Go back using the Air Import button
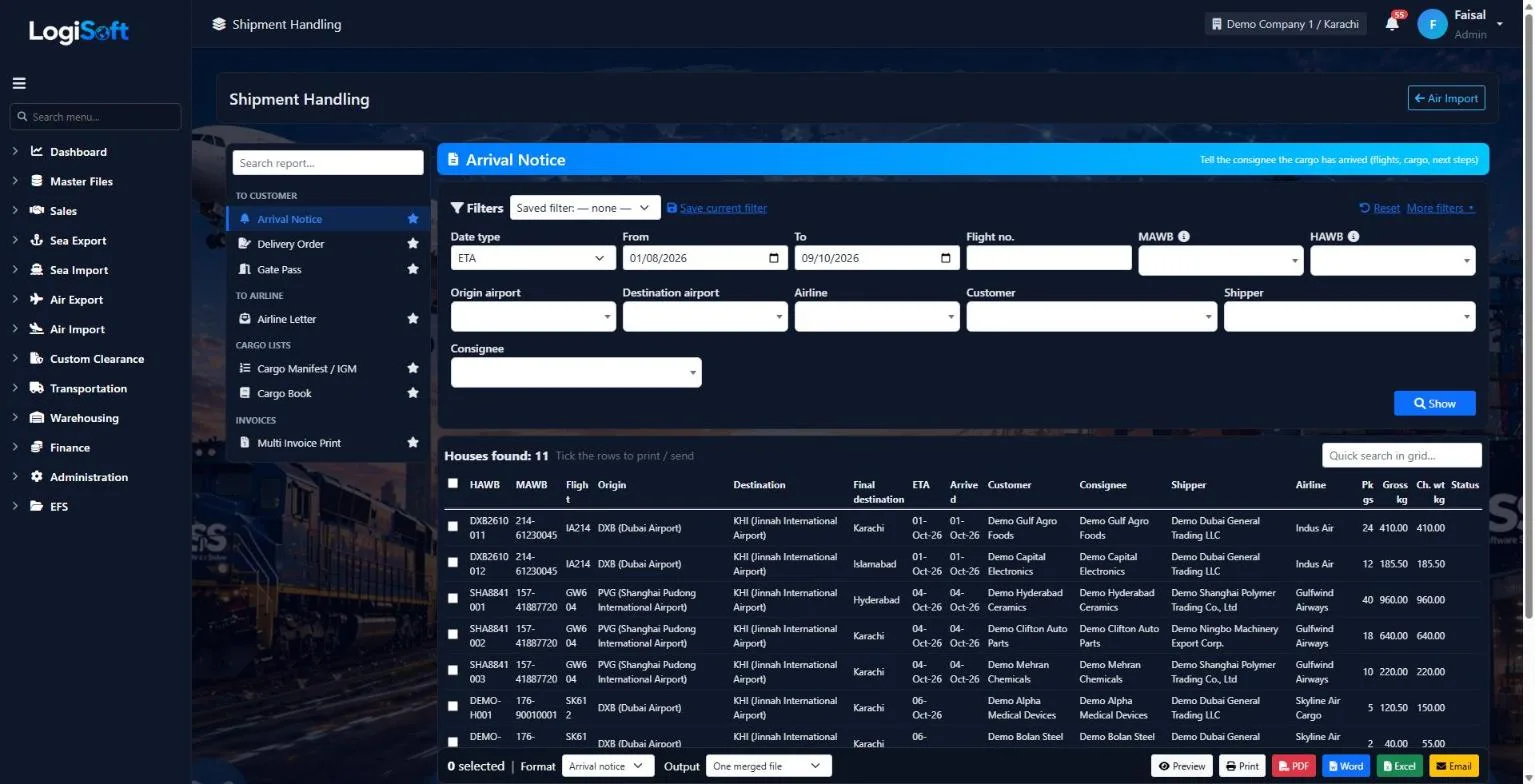 (x=1446, y=98)
